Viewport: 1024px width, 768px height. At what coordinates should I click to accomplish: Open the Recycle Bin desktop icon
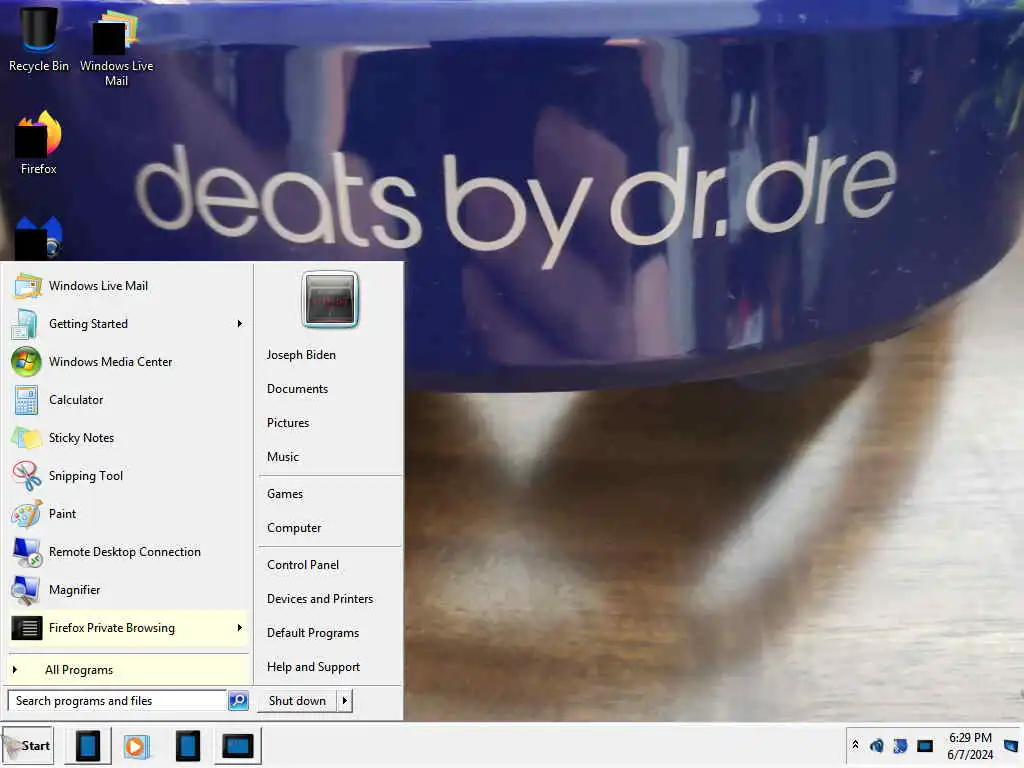click(x=39, y=39)
